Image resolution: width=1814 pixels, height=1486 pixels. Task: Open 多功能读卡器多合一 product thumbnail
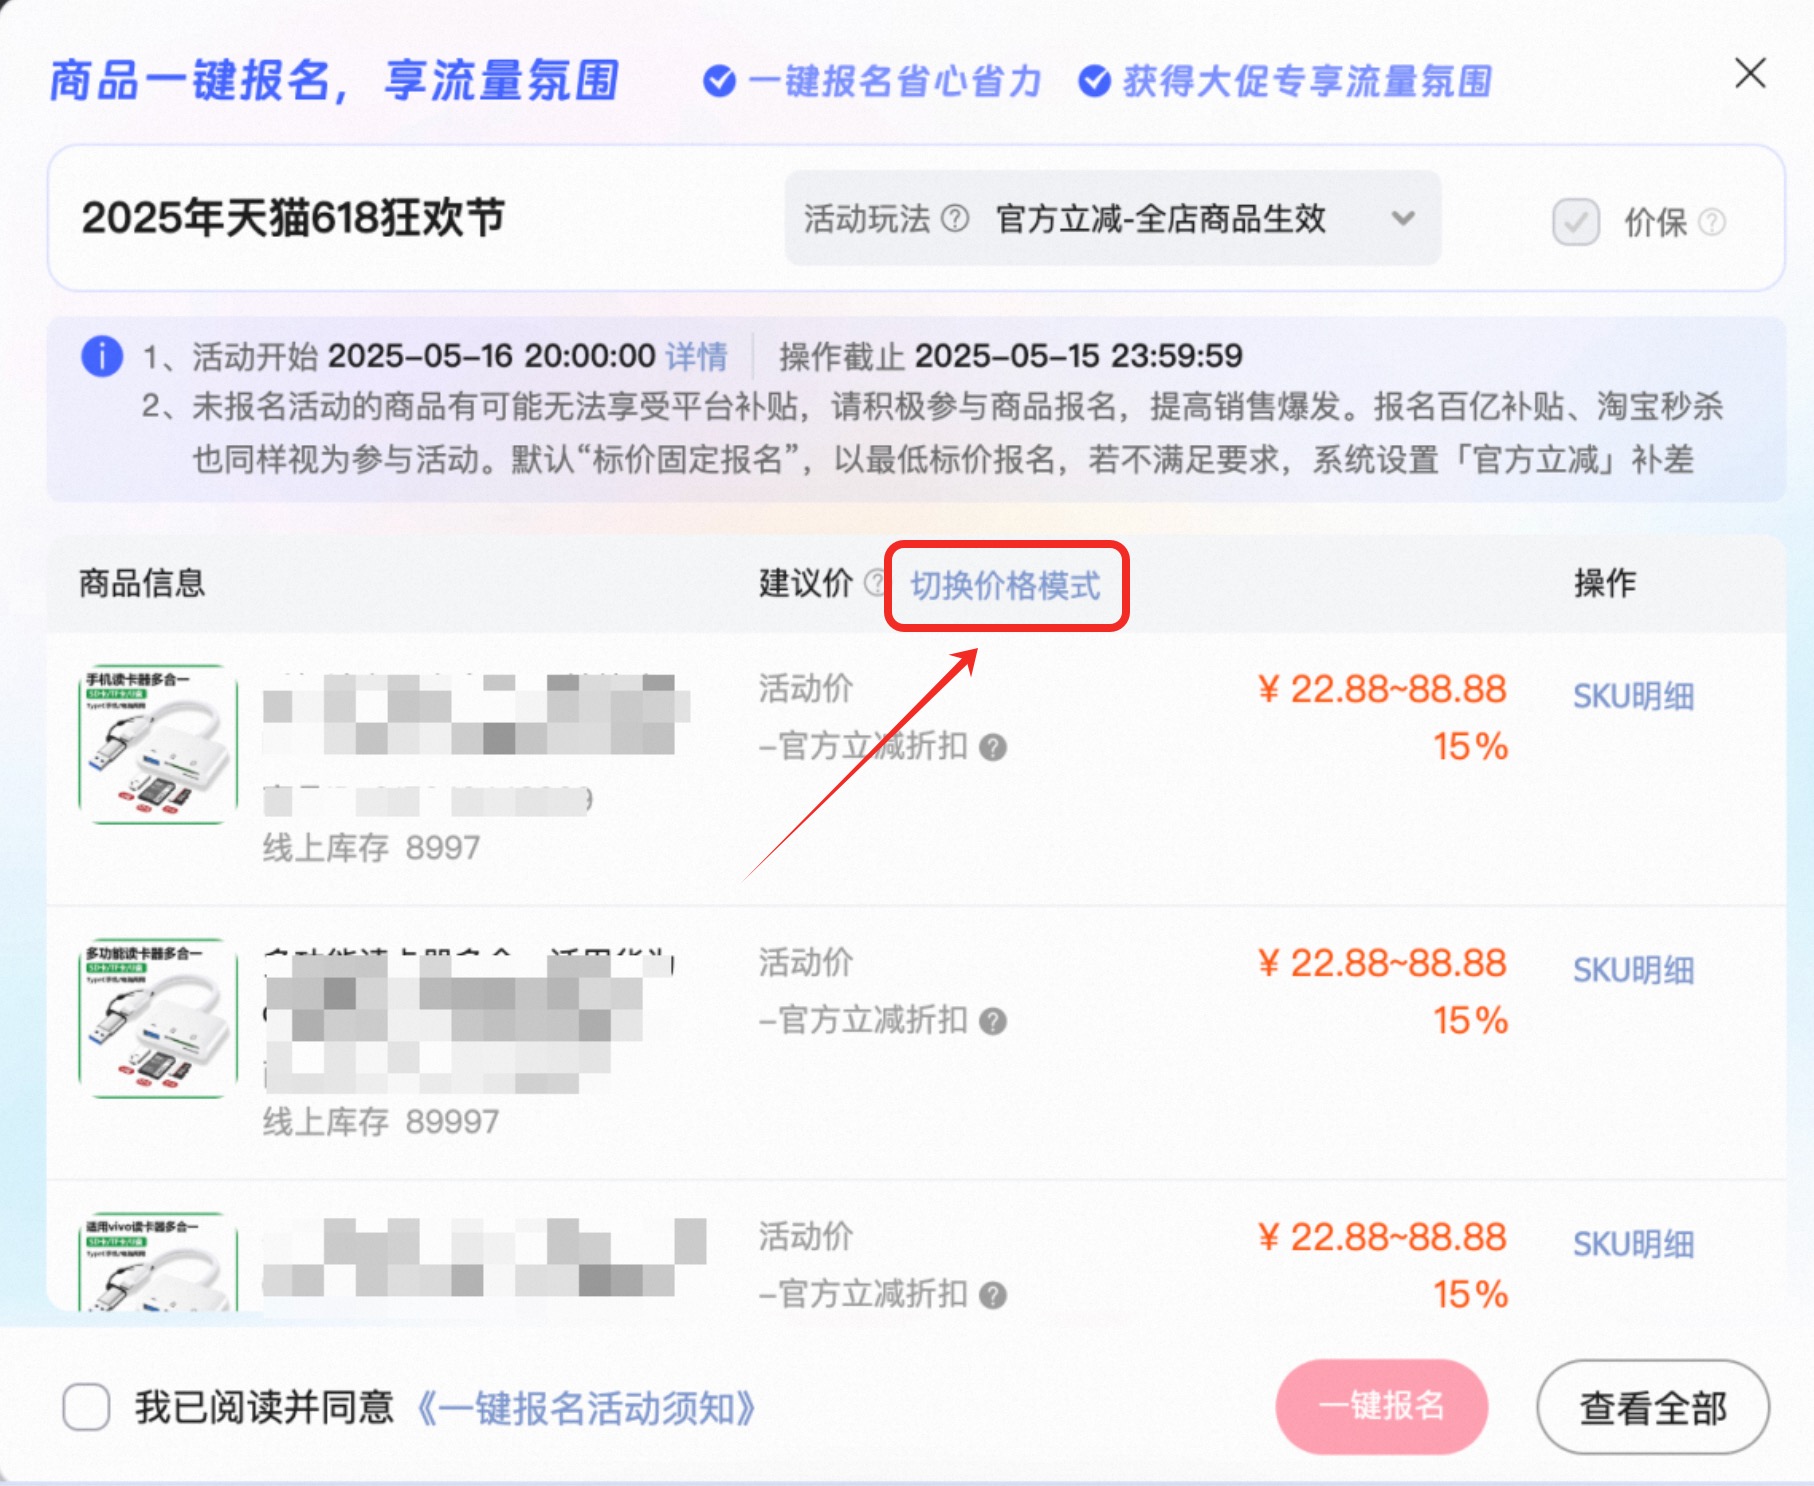pos(158,1018)
